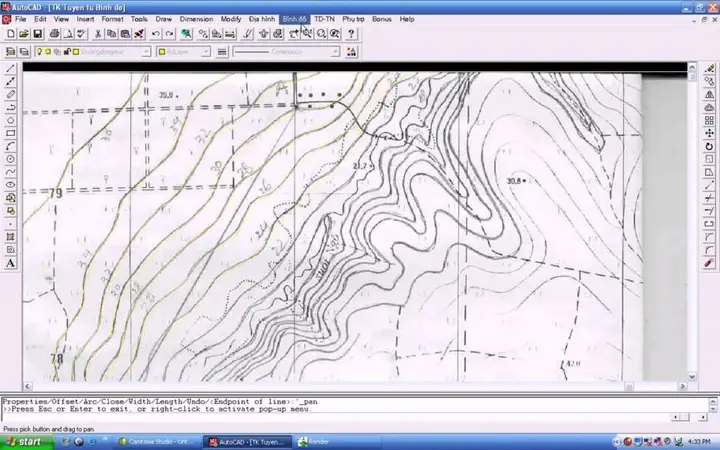Toggle layer on/off lightbulb icon
The image size is (720, 450).
pos(39,52)
